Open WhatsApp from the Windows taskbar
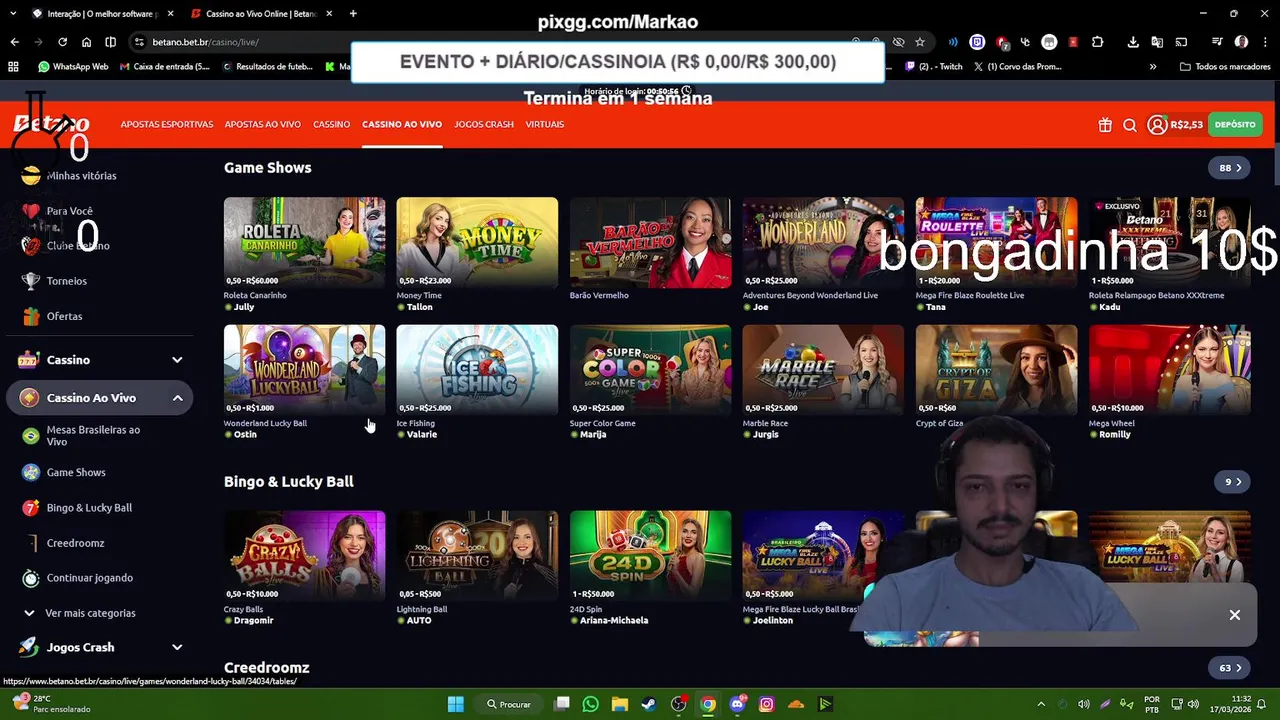 590,704
